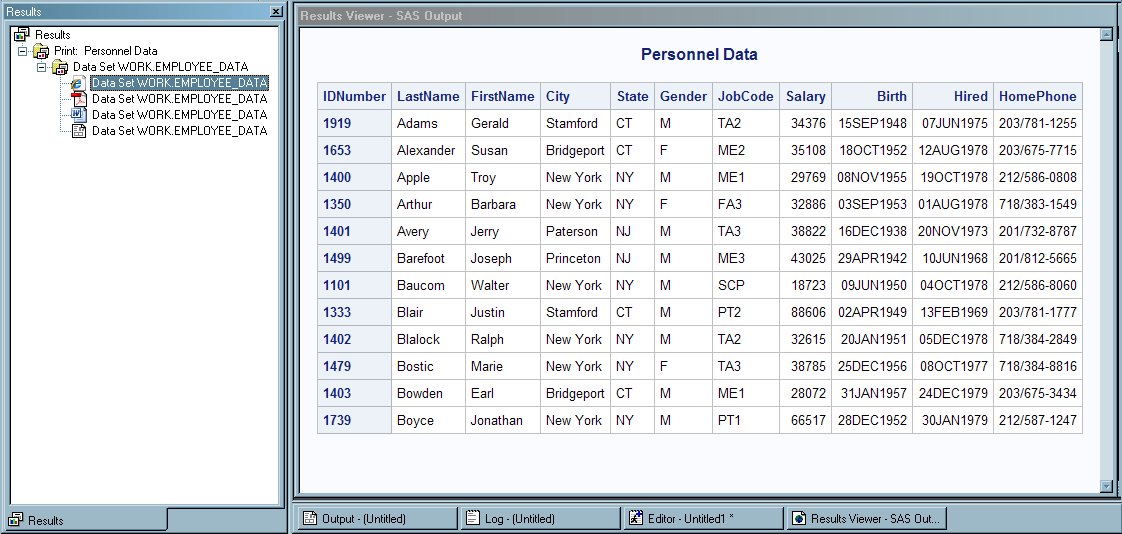Click the Paterson city cell

[575, 231]
